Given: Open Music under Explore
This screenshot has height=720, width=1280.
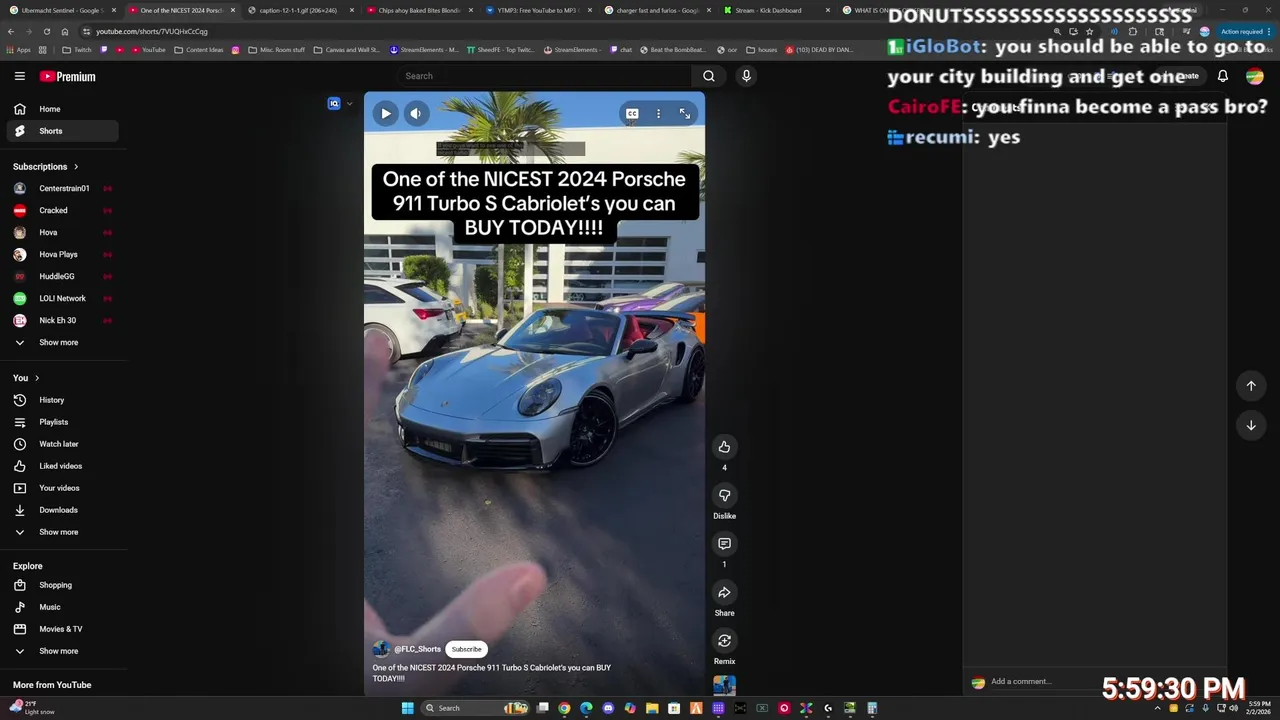Looking at the screenshot, I should coord(62,607).
